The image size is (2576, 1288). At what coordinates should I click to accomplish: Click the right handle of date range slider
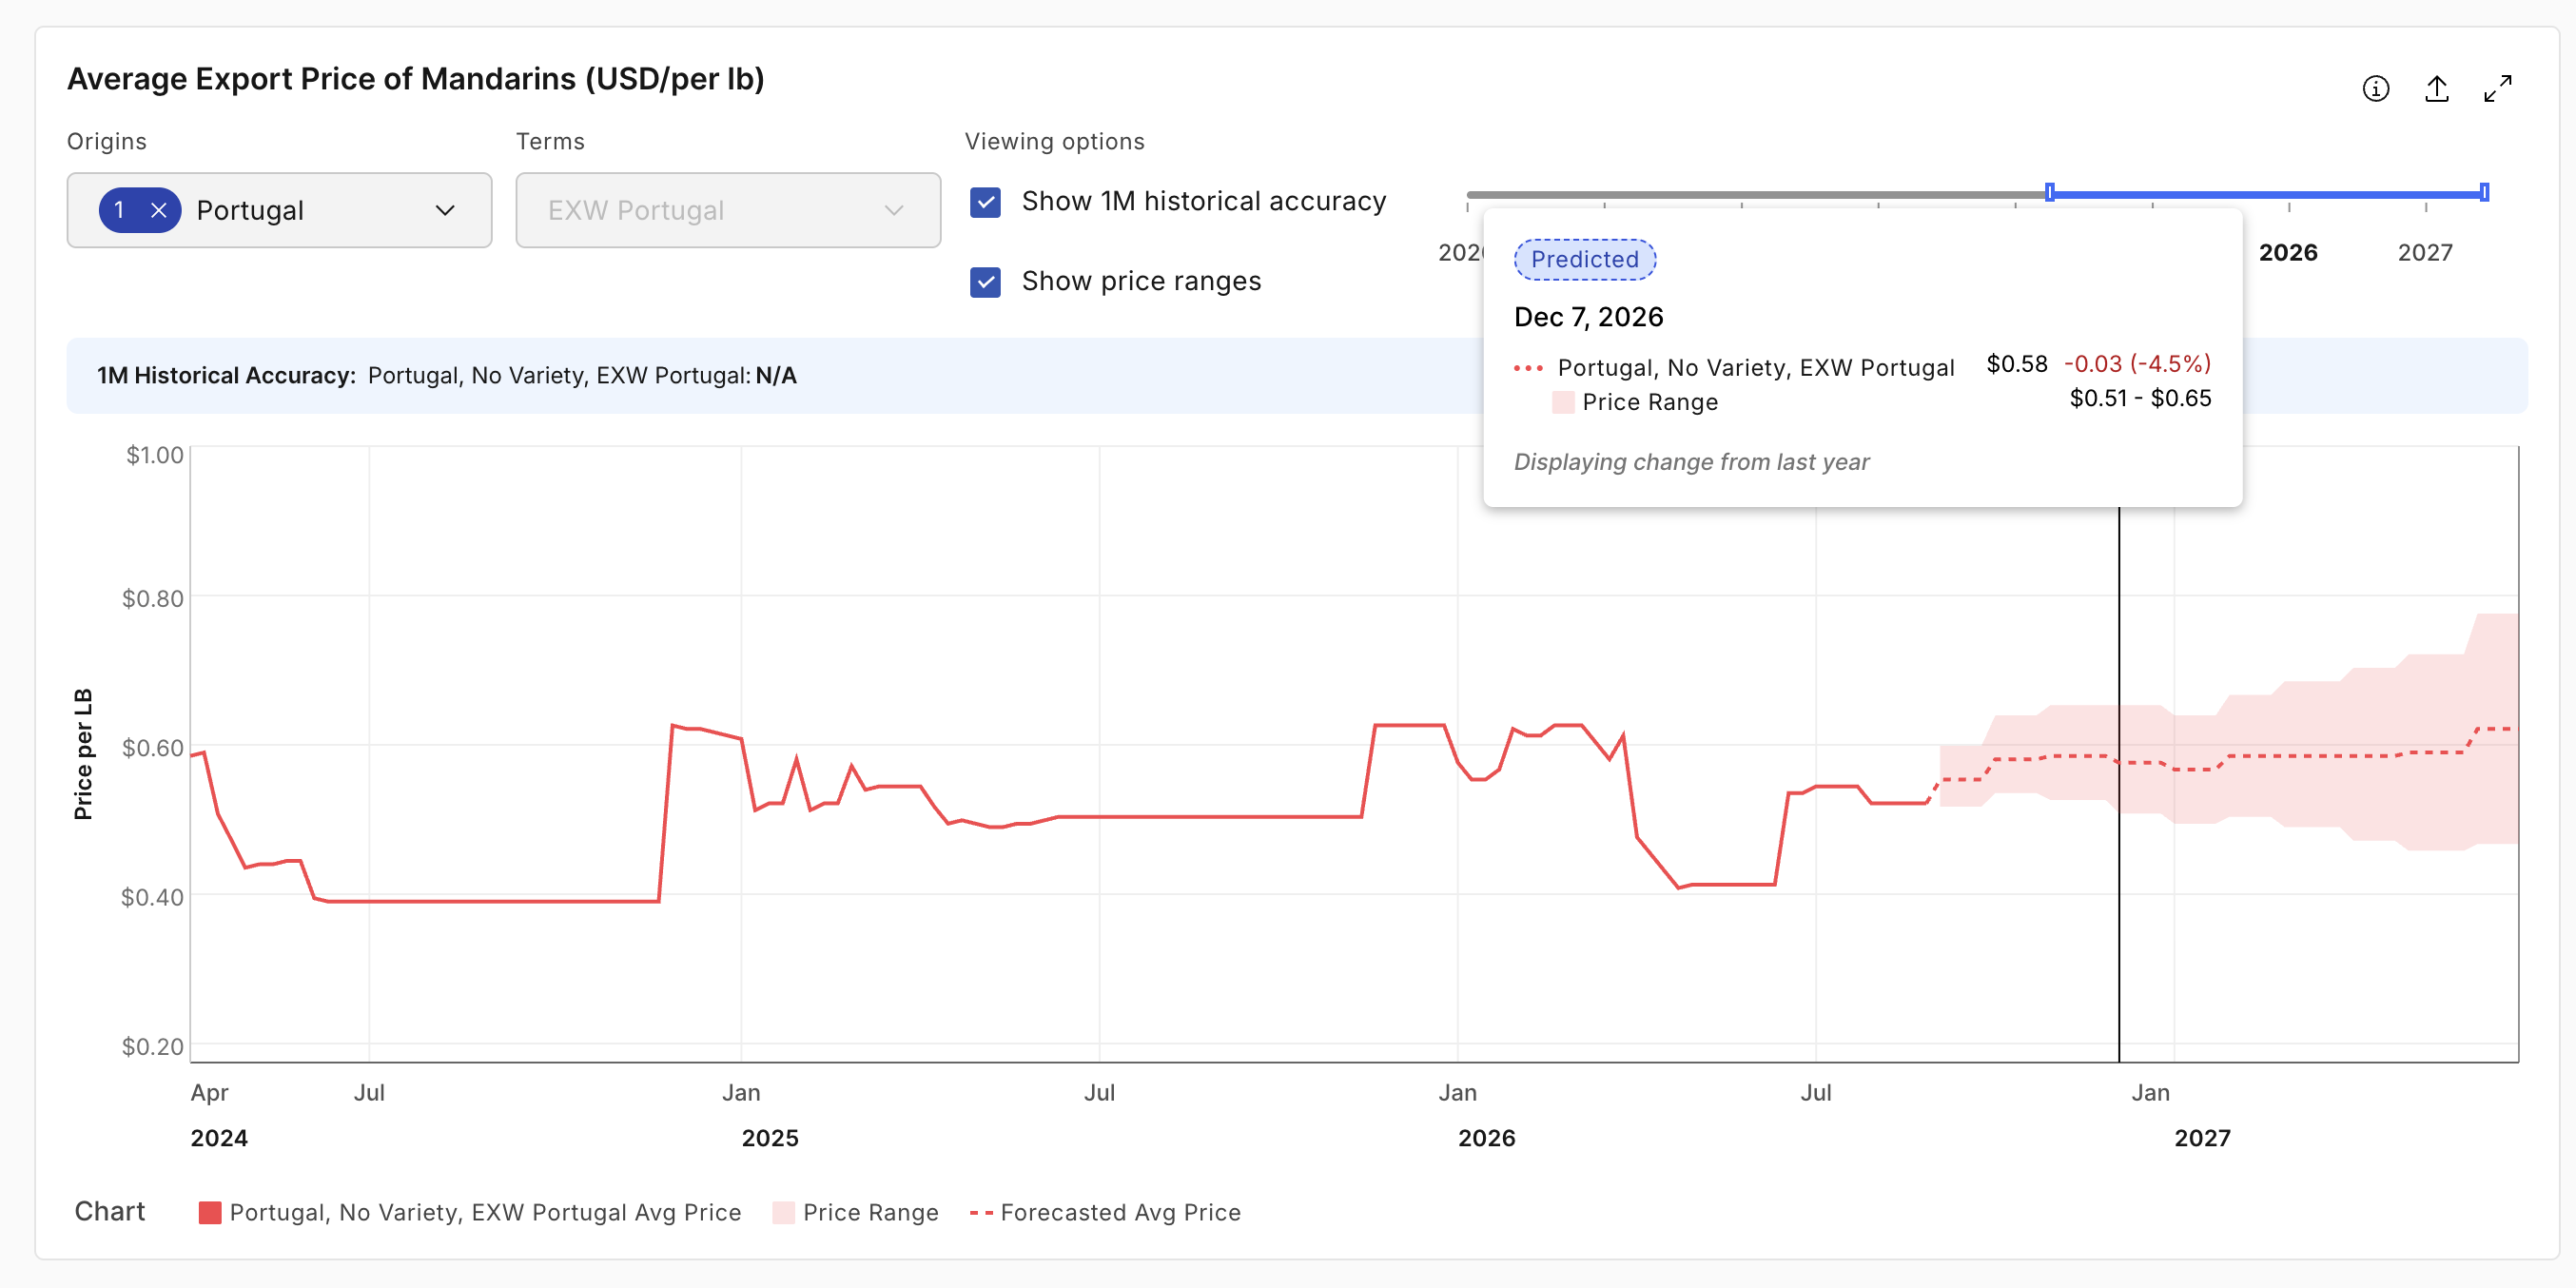[x=2485, y=192]
